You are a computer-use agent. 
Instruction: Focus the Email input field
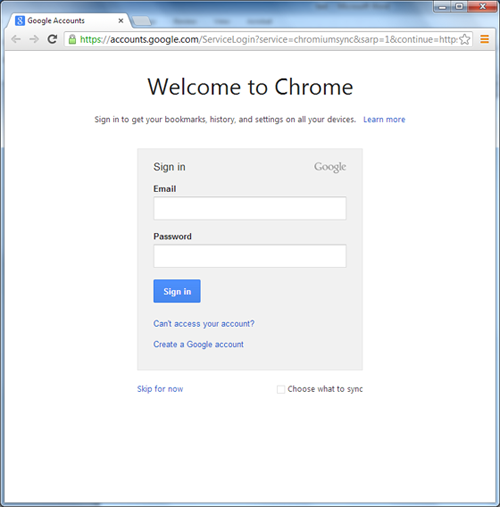tap(250, 208)
